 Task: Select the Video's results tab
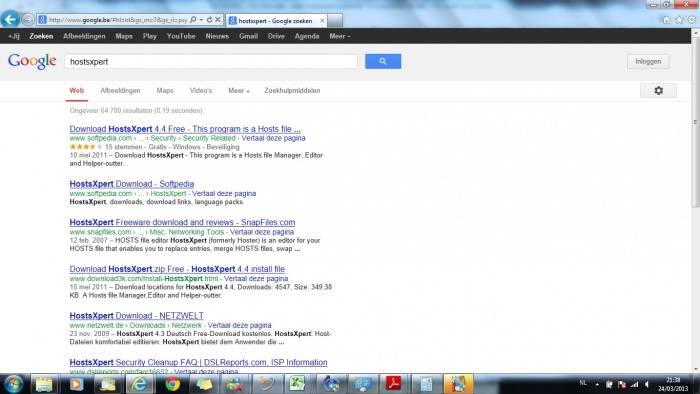tap(201, 91)
